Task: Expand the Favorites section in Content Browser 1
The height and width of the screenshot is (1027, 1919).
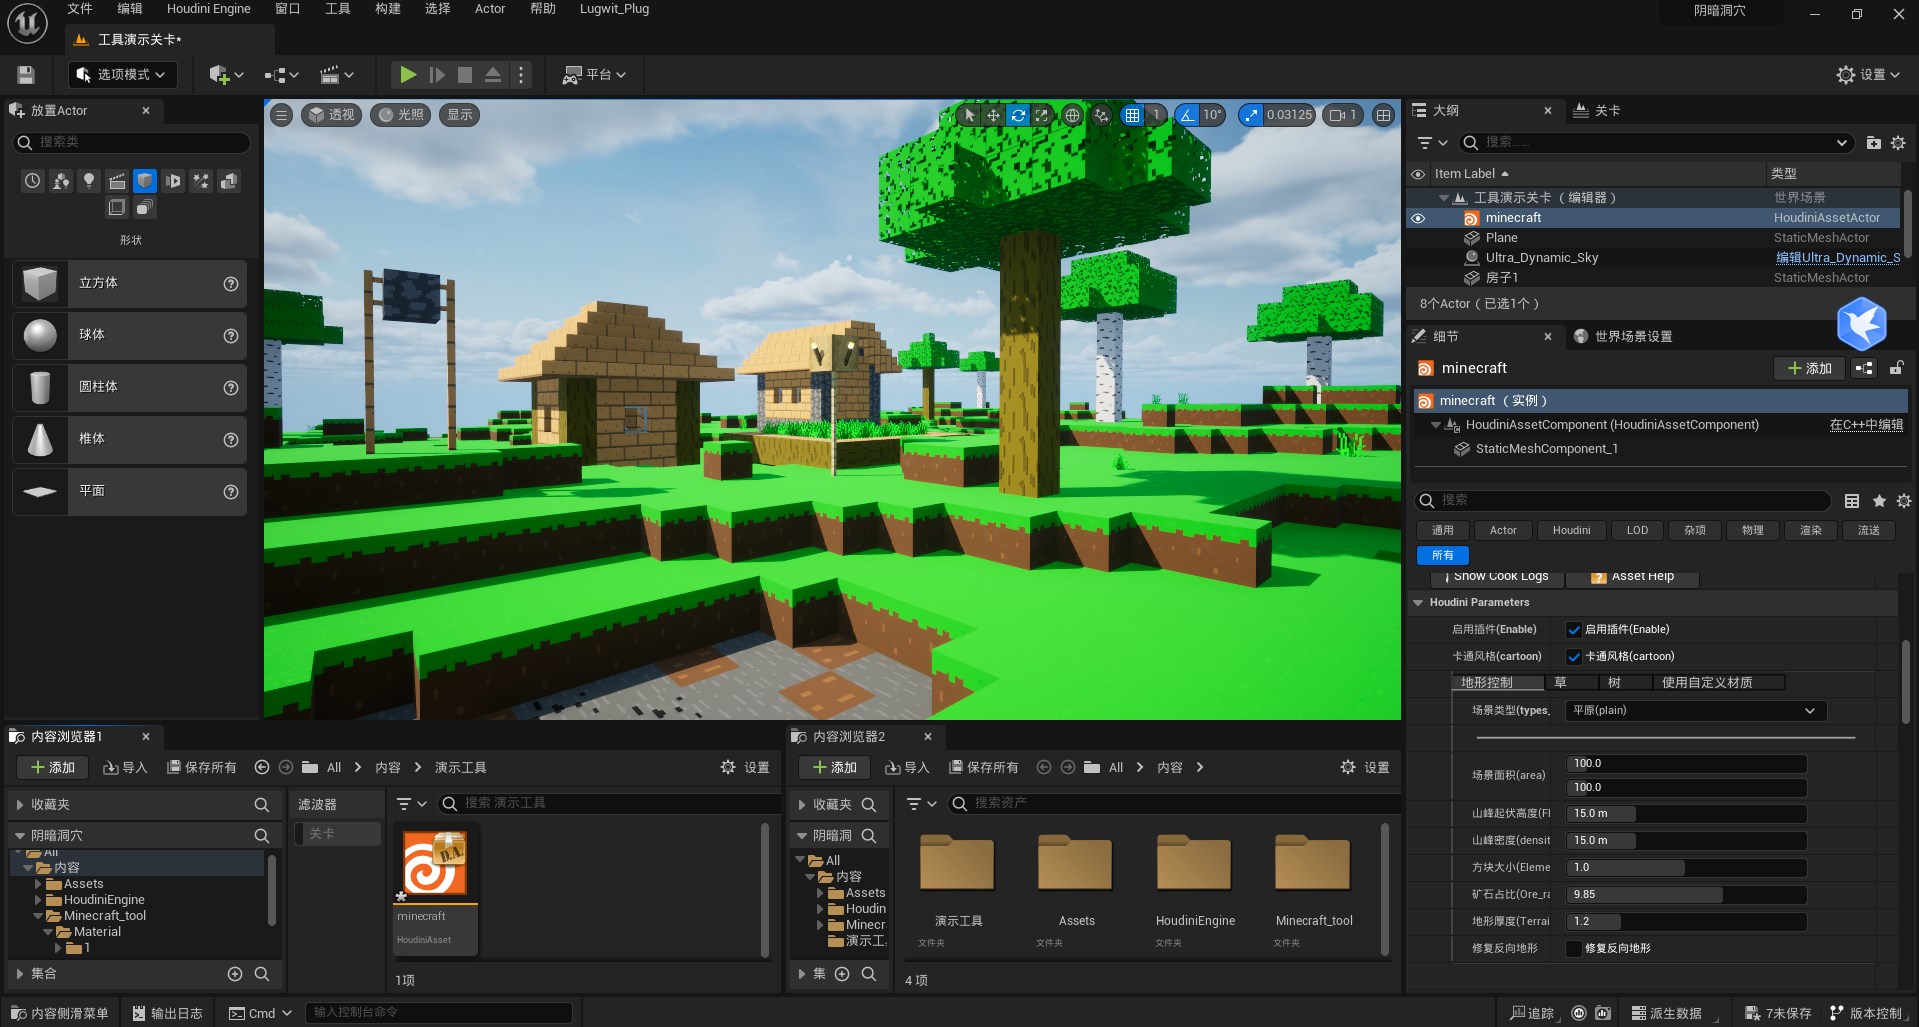Action: coord(19,805)
